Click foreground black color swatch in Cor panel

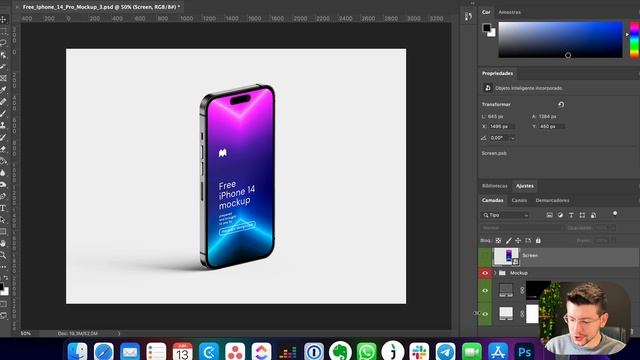[487, 28]
